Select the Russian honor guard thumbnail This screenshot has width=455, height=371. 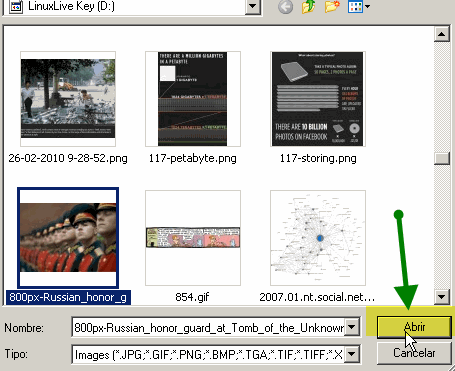pyautogui.click(x=68, y=238)
